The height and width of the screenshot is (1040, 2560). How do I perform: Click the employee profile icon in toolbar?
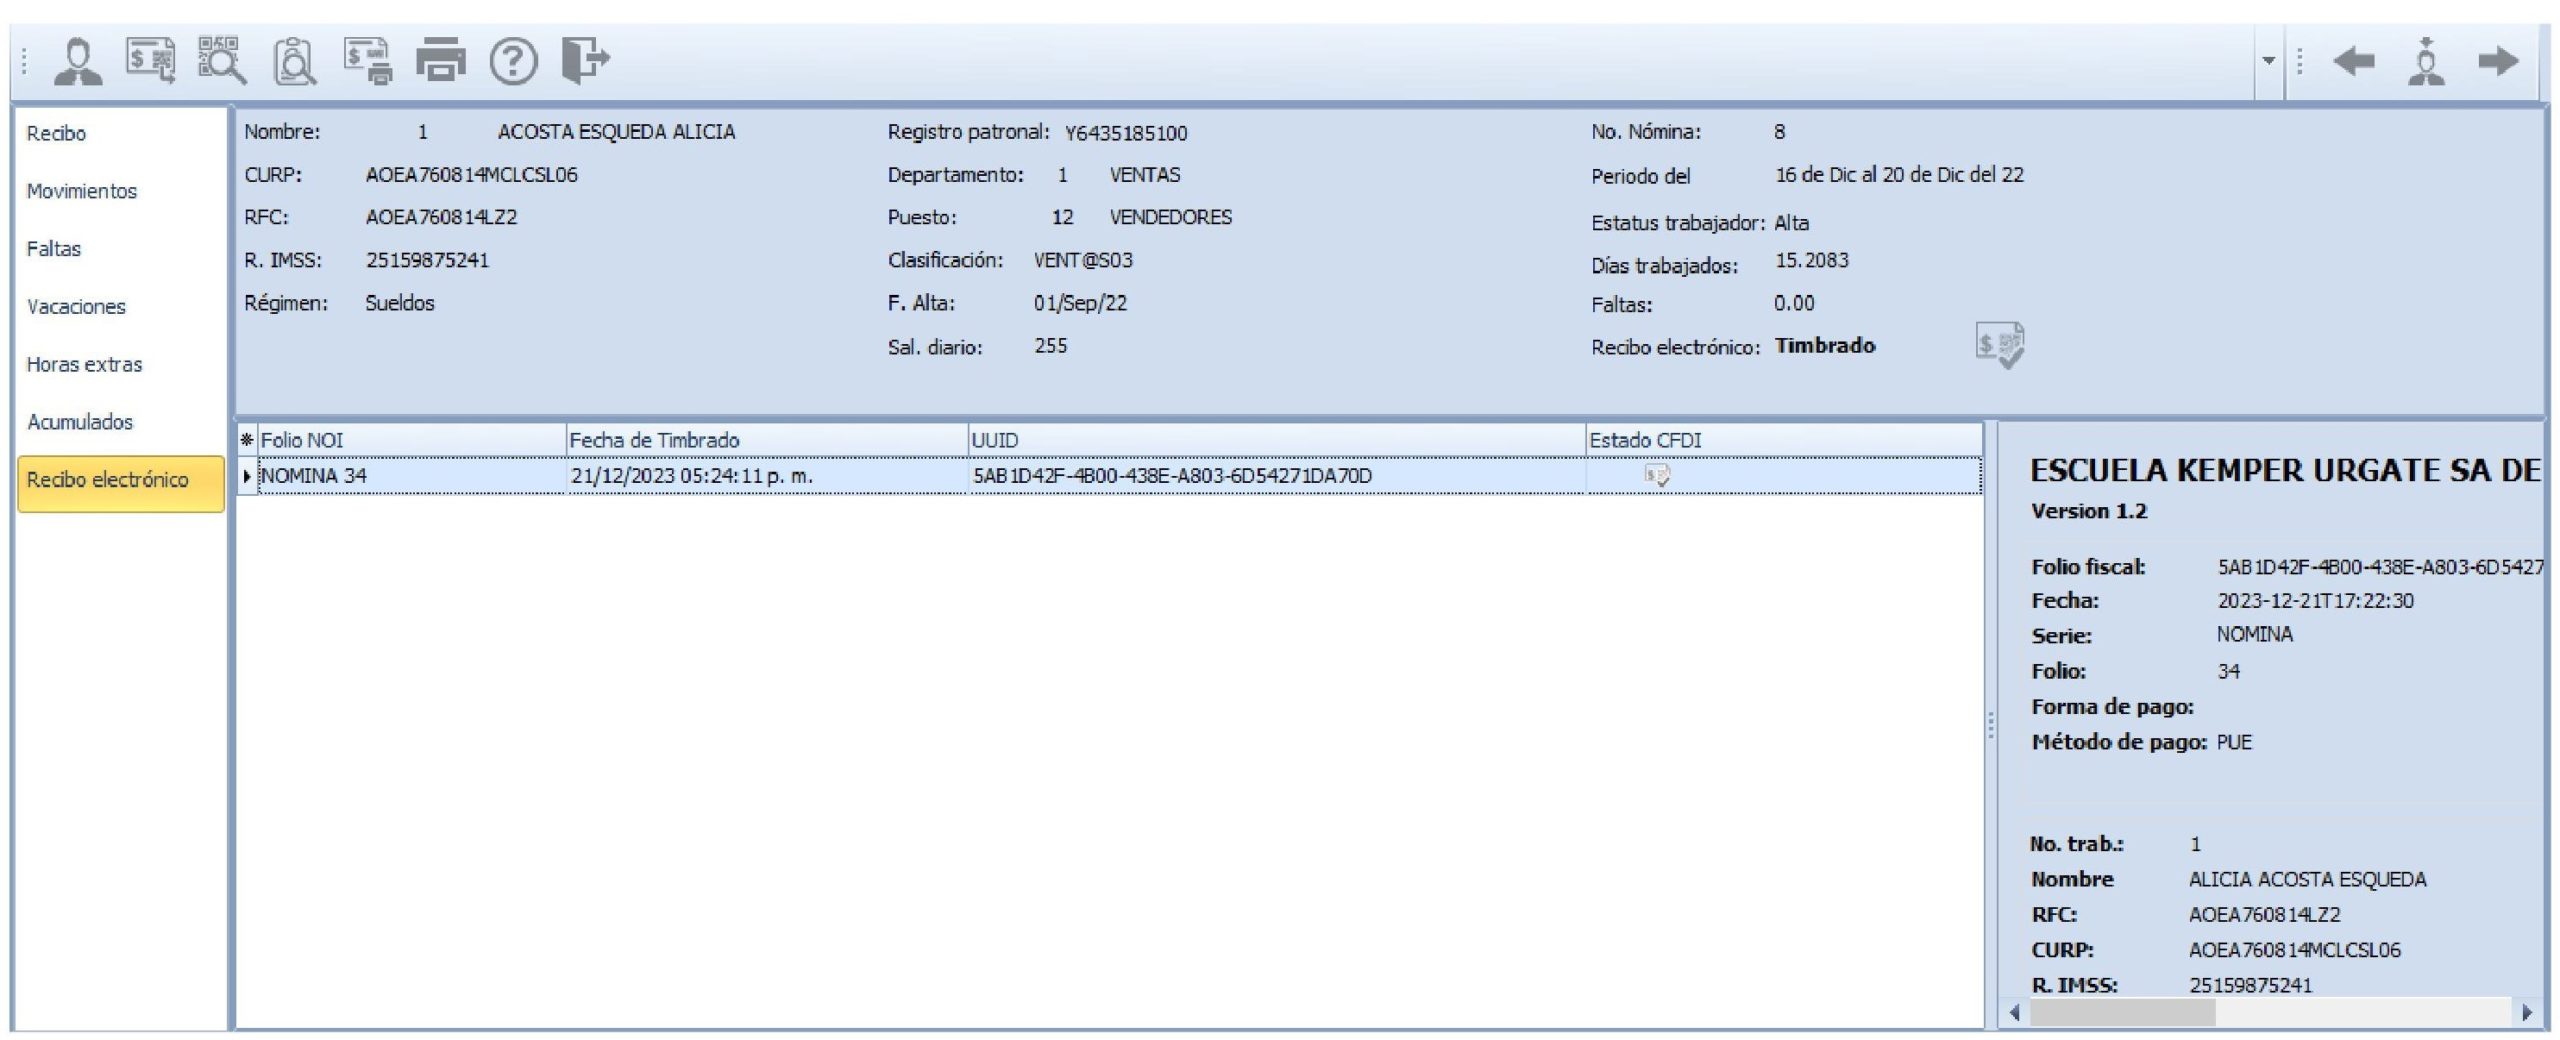(78, 61)
